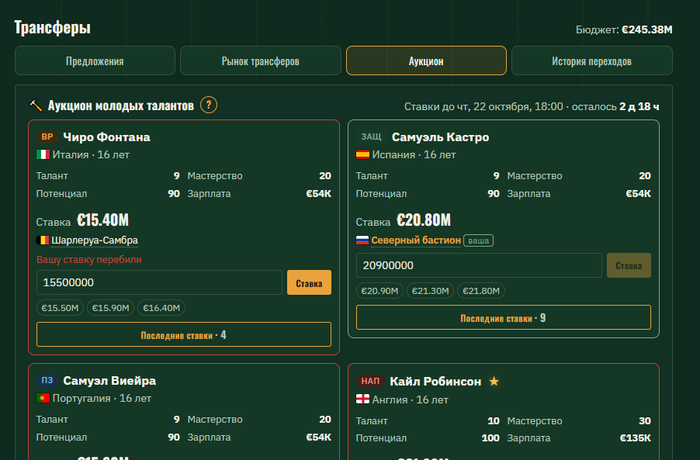Screen dimensions: 700x460
Task: Click the ВР position badge for Чиро Фонтана
Action: pos(47,137)
